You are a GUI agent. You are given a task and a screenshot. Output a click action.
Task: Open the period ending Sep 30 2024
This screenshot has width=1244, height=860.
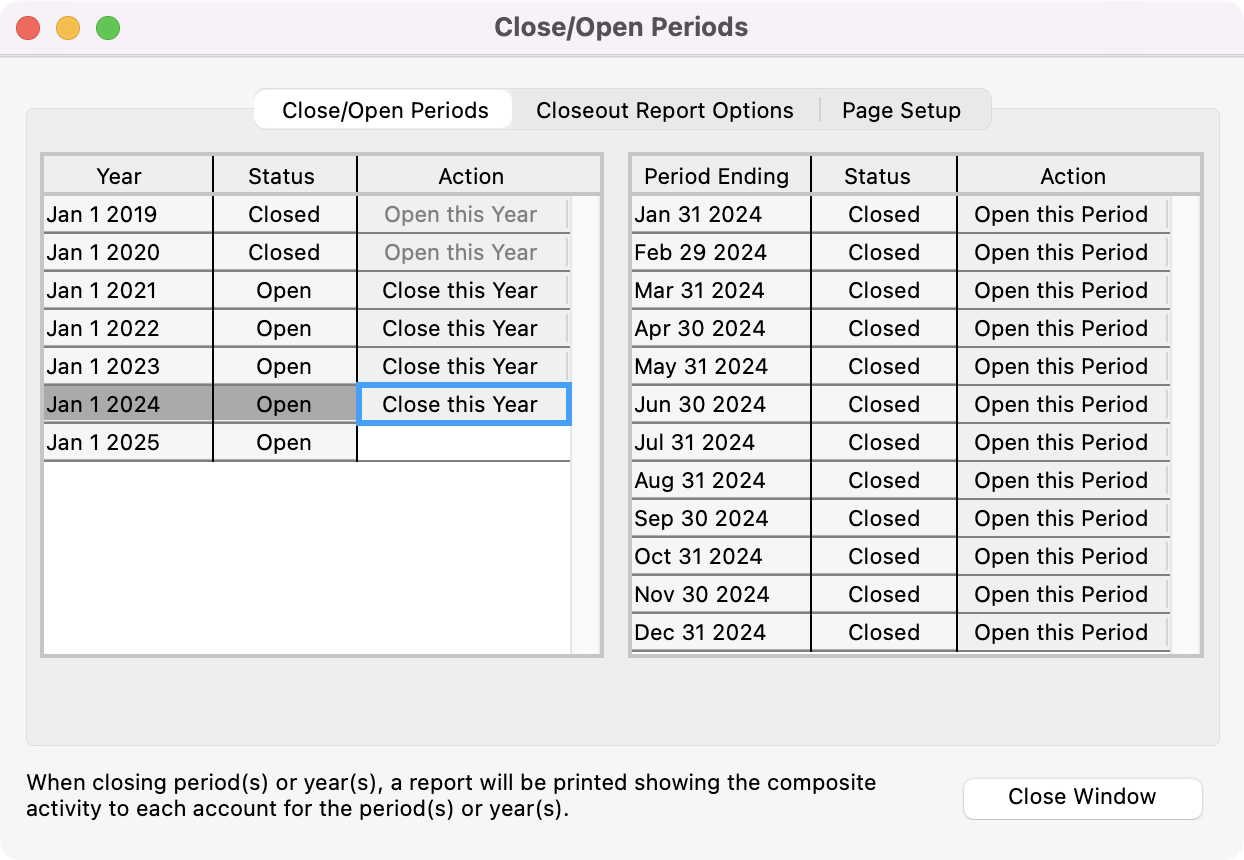coord(1061,519)
